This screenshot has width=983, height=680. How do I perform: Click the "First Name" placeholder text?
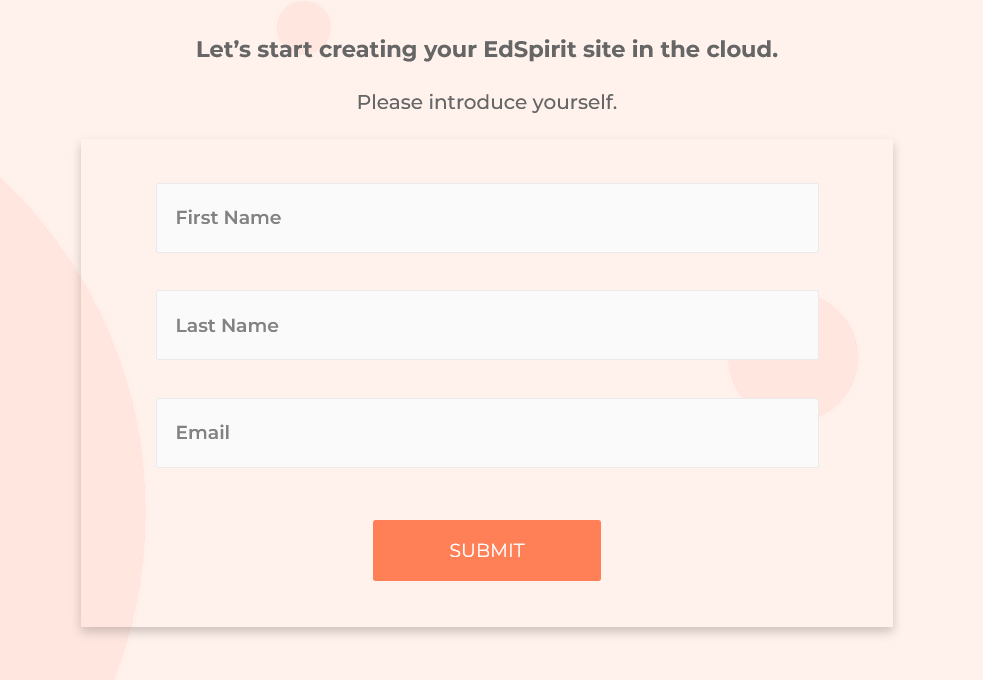228,218
